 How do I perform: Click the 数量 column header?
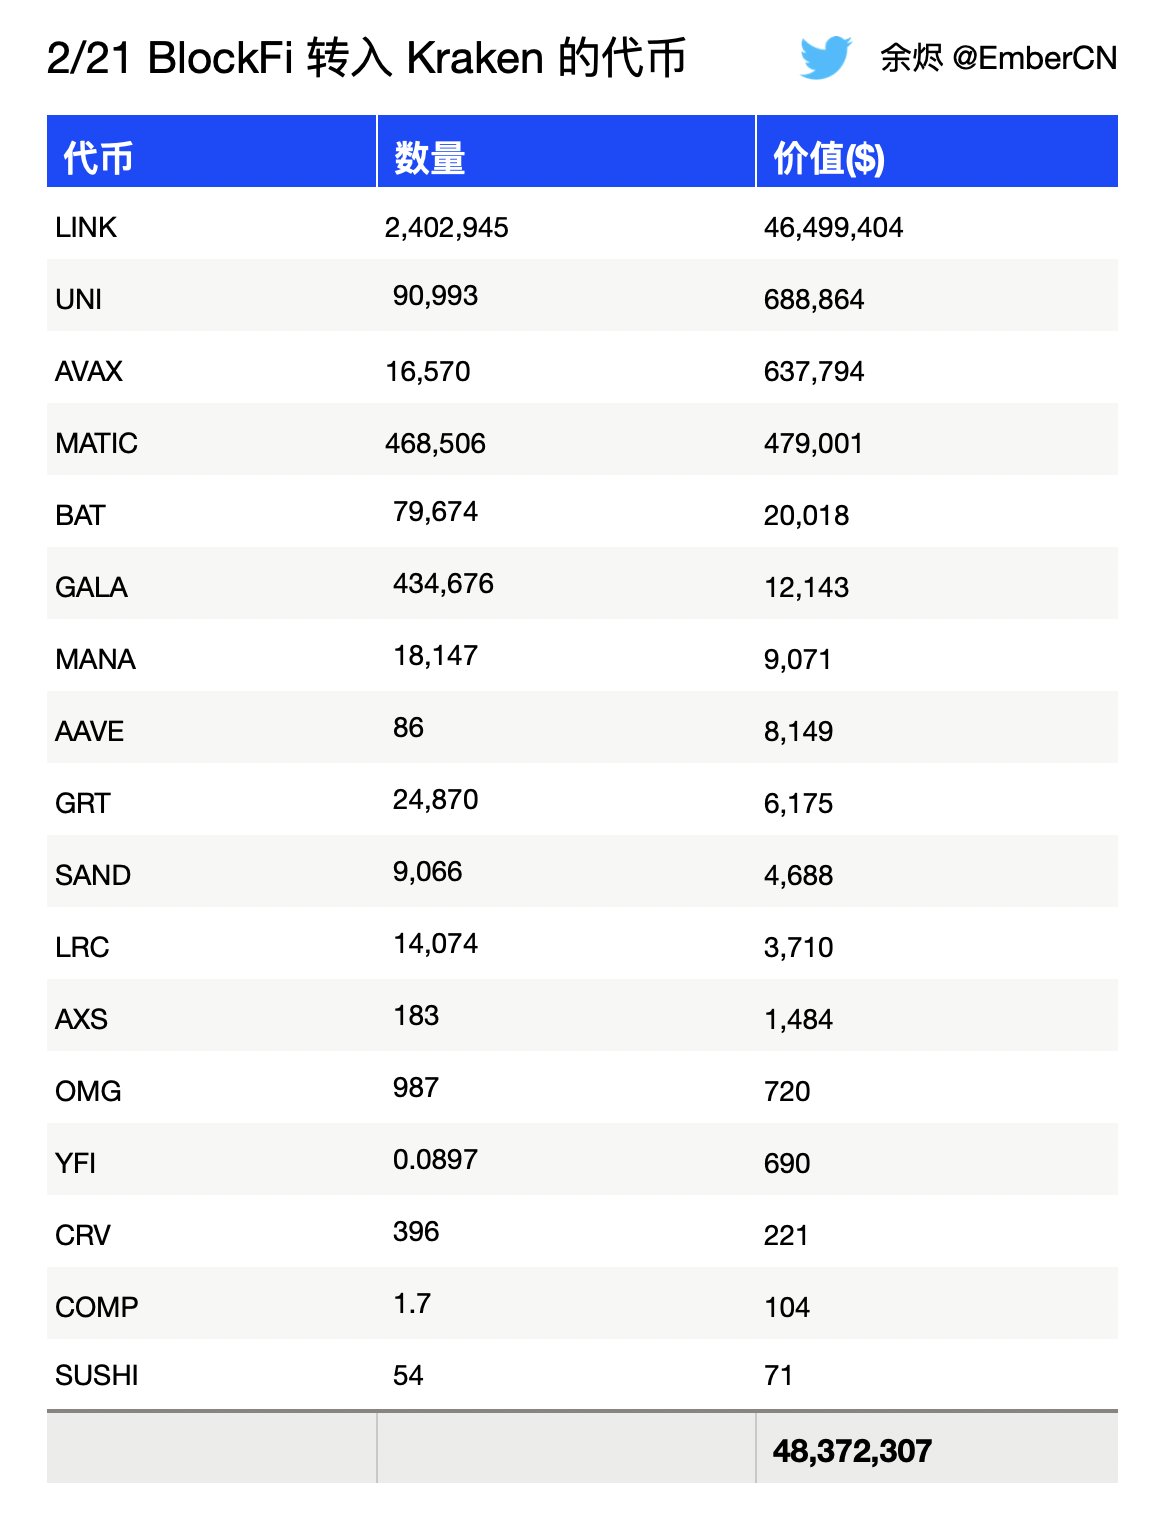[x=430, y=158]
